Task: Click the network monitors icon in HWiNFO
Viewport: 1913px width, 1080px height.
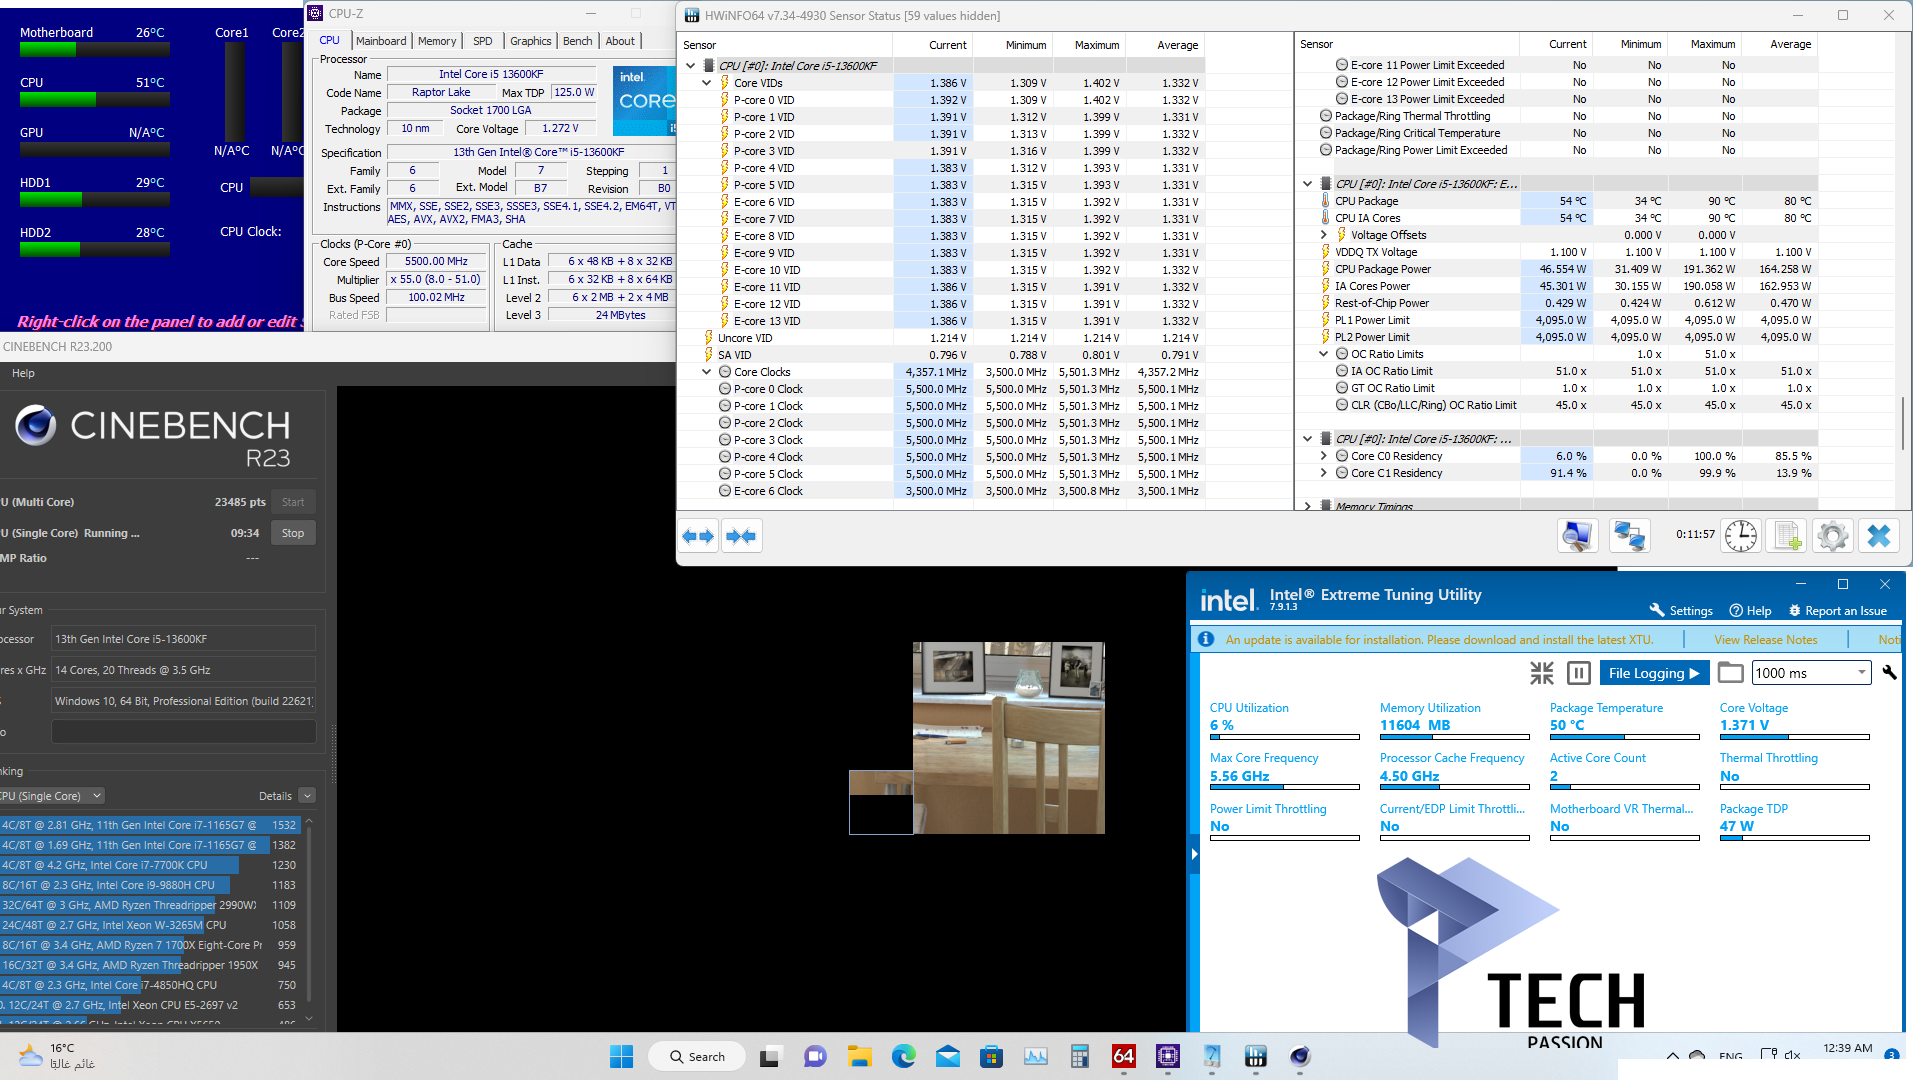Action: (x=1629, y=536)
